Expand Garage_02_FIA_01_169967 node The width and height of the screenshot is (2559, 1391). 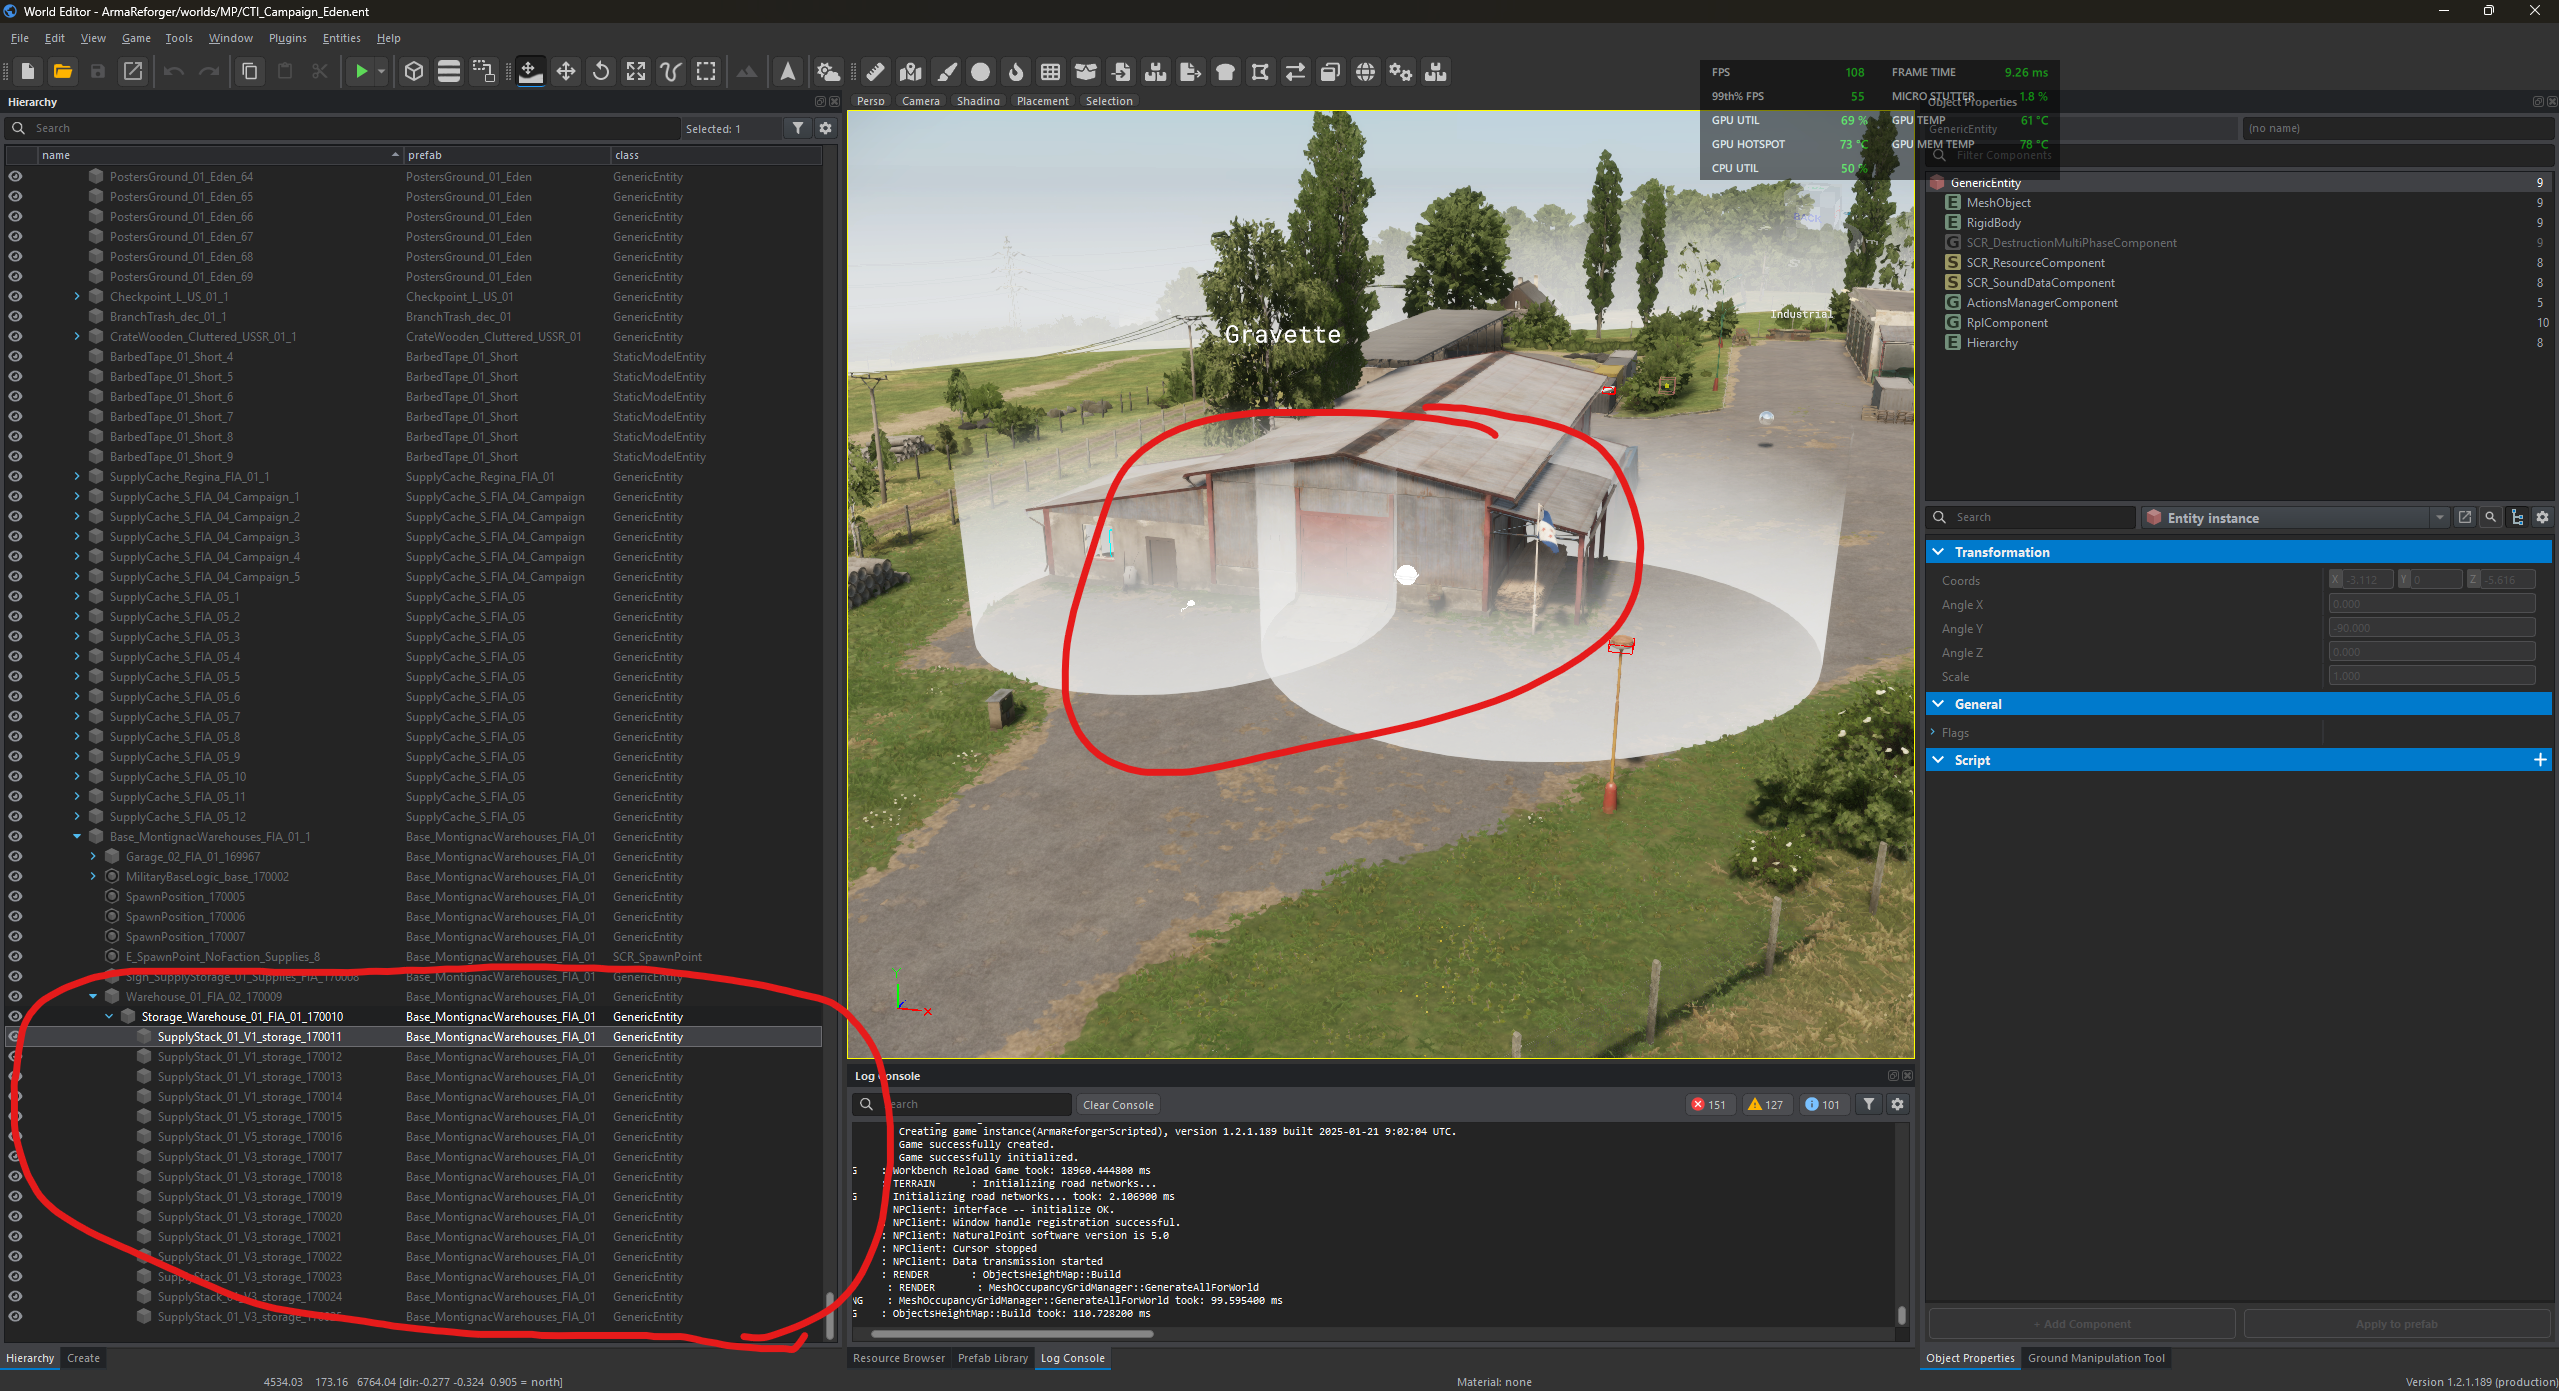tap(93, 856)
